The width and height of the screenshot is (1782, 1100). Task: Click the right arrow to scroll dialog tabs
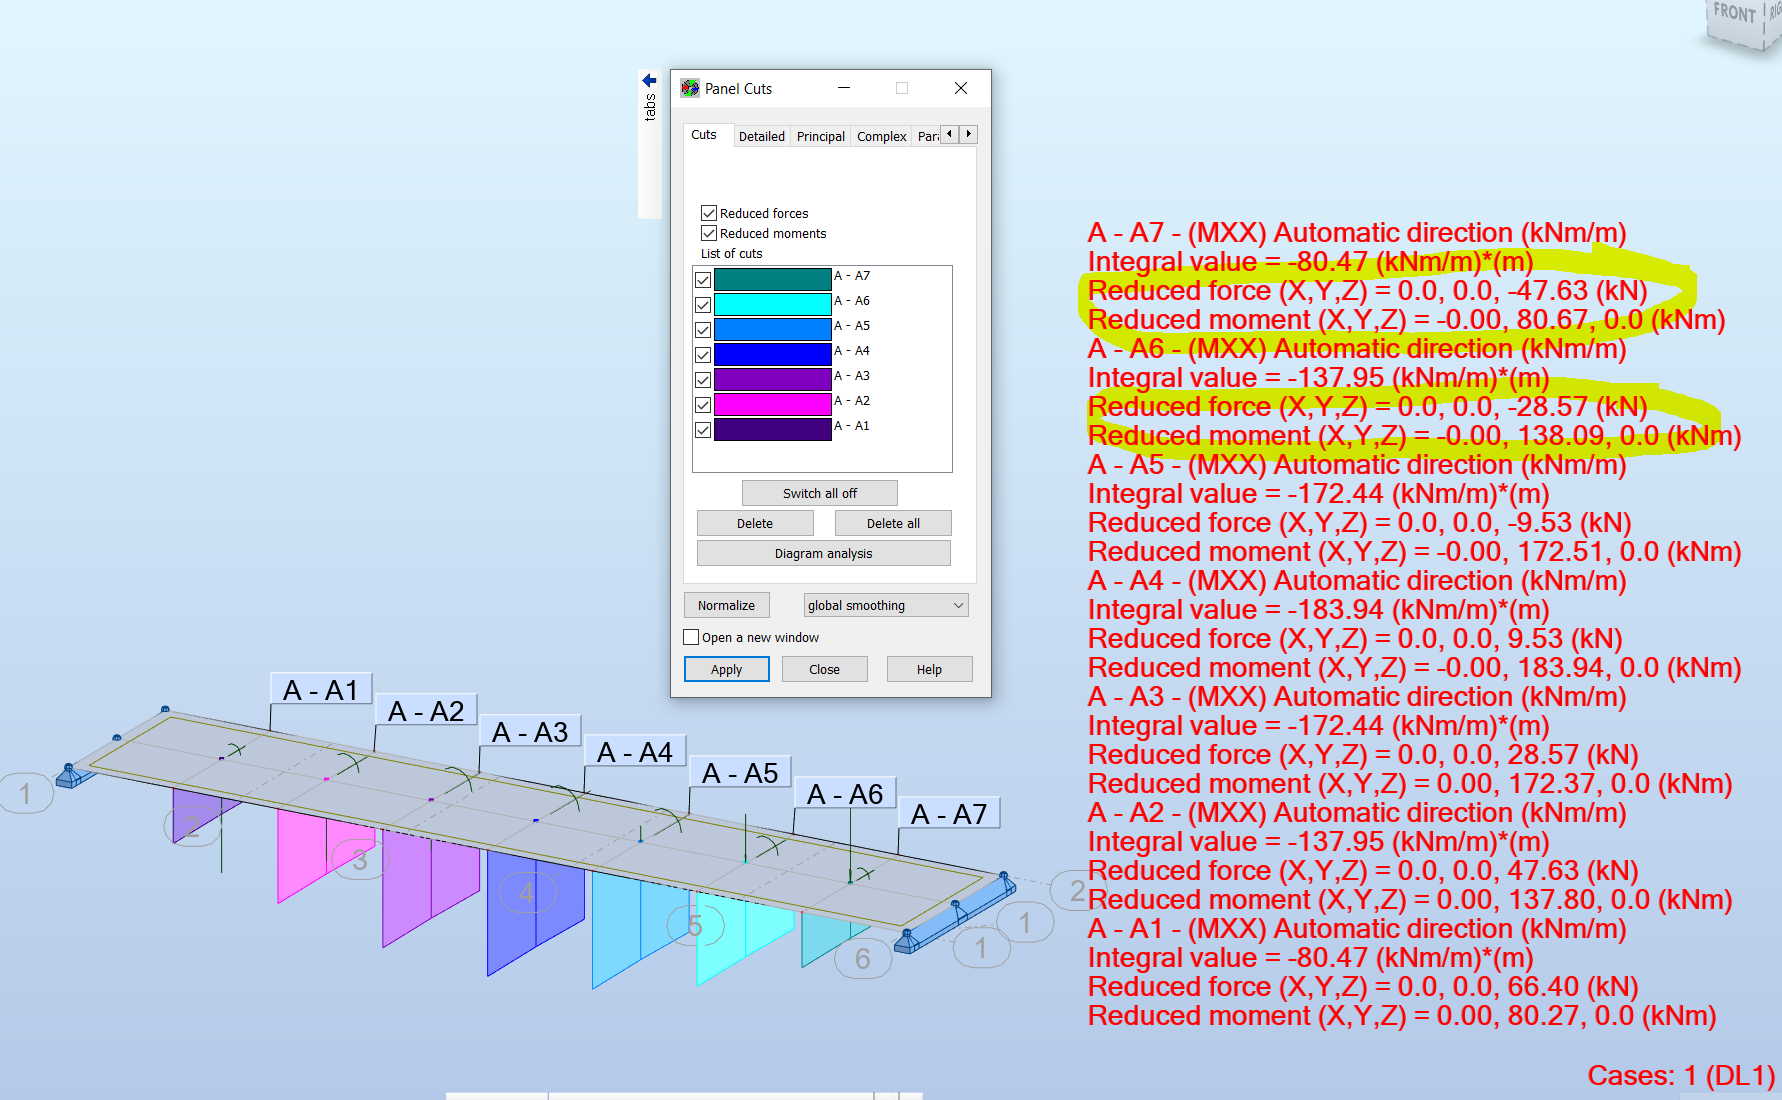[x=968, y=134]
